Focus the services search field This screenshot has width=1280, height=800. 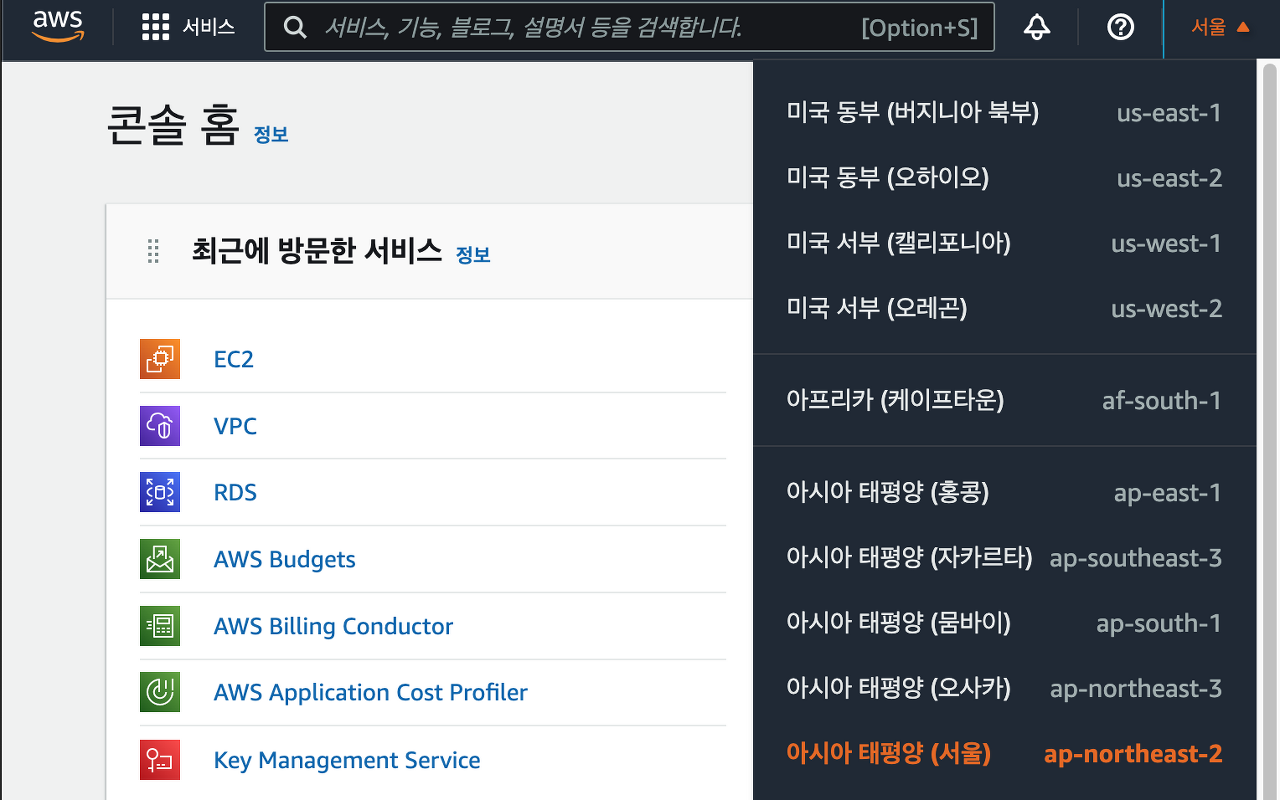629,27
